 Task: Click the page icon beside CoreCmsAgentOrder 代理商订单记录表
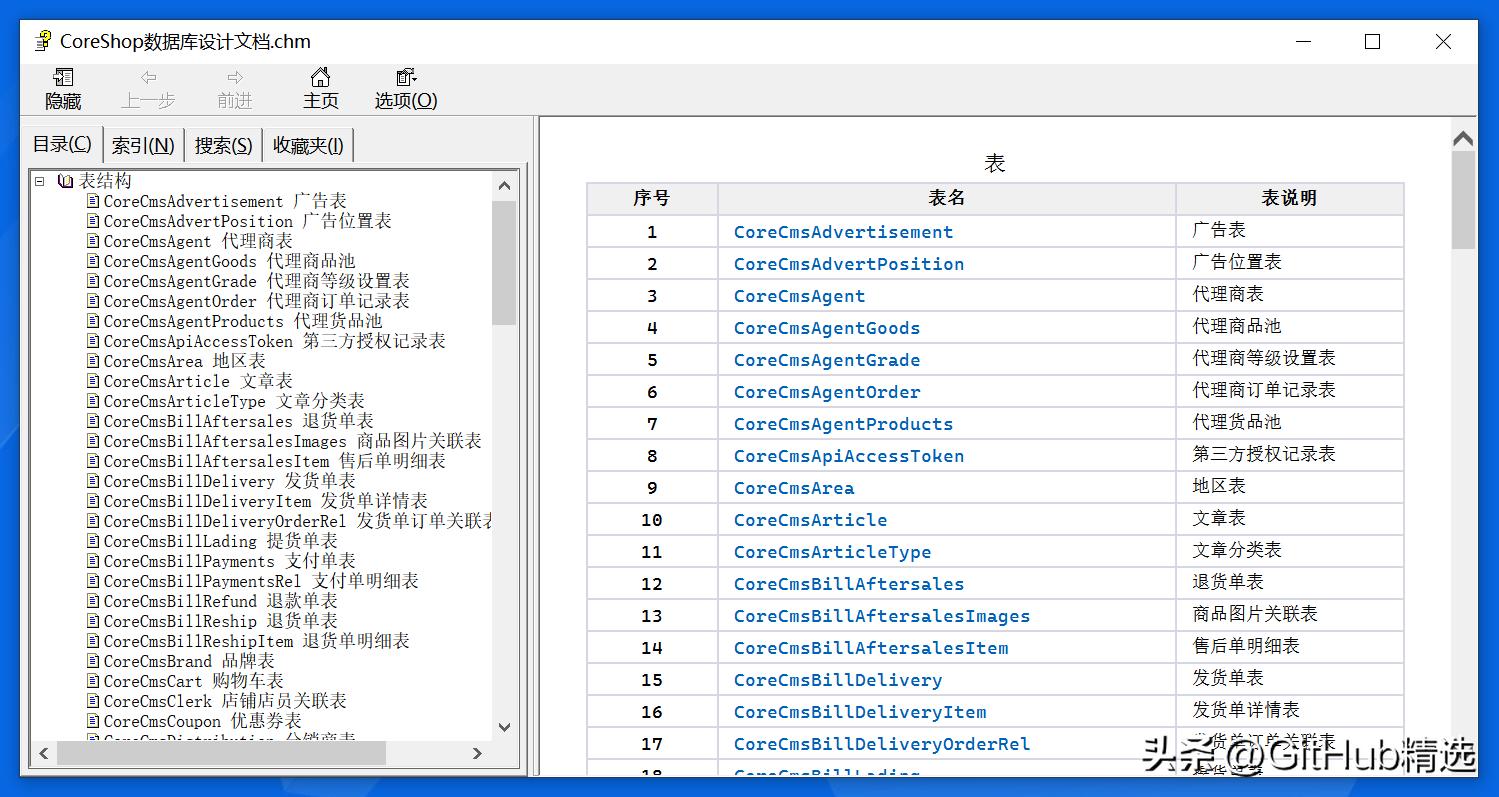(x=94, y=301)
